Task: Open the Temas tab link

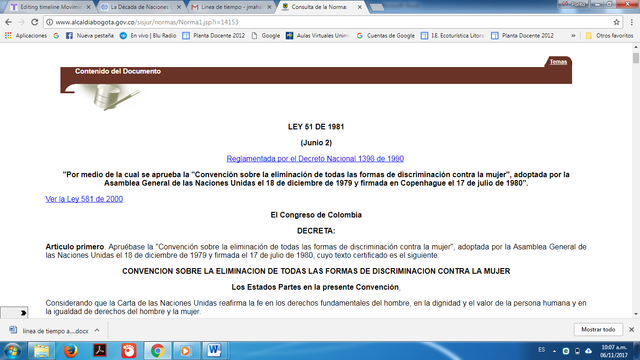Action: click(x=558, y=62)
